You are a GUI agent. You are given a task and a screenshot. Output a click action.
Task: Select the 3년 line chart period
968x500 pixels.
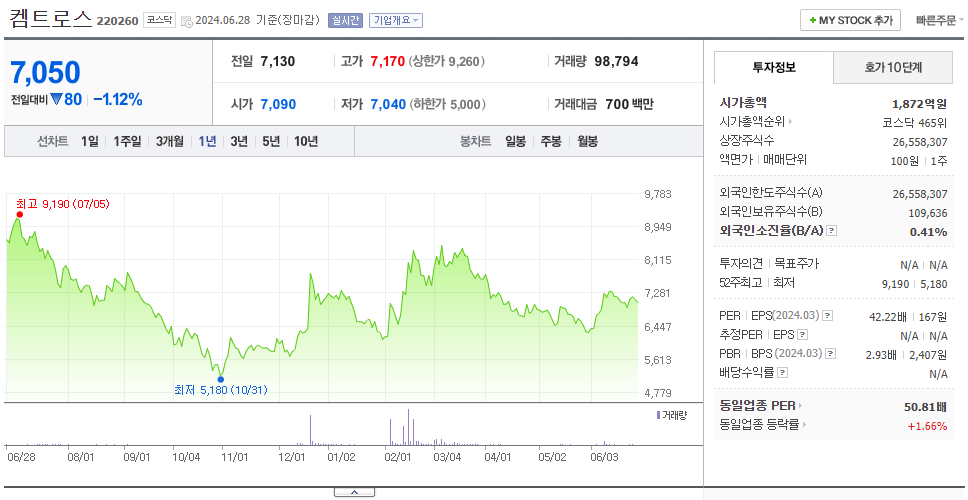click(239, 141)
